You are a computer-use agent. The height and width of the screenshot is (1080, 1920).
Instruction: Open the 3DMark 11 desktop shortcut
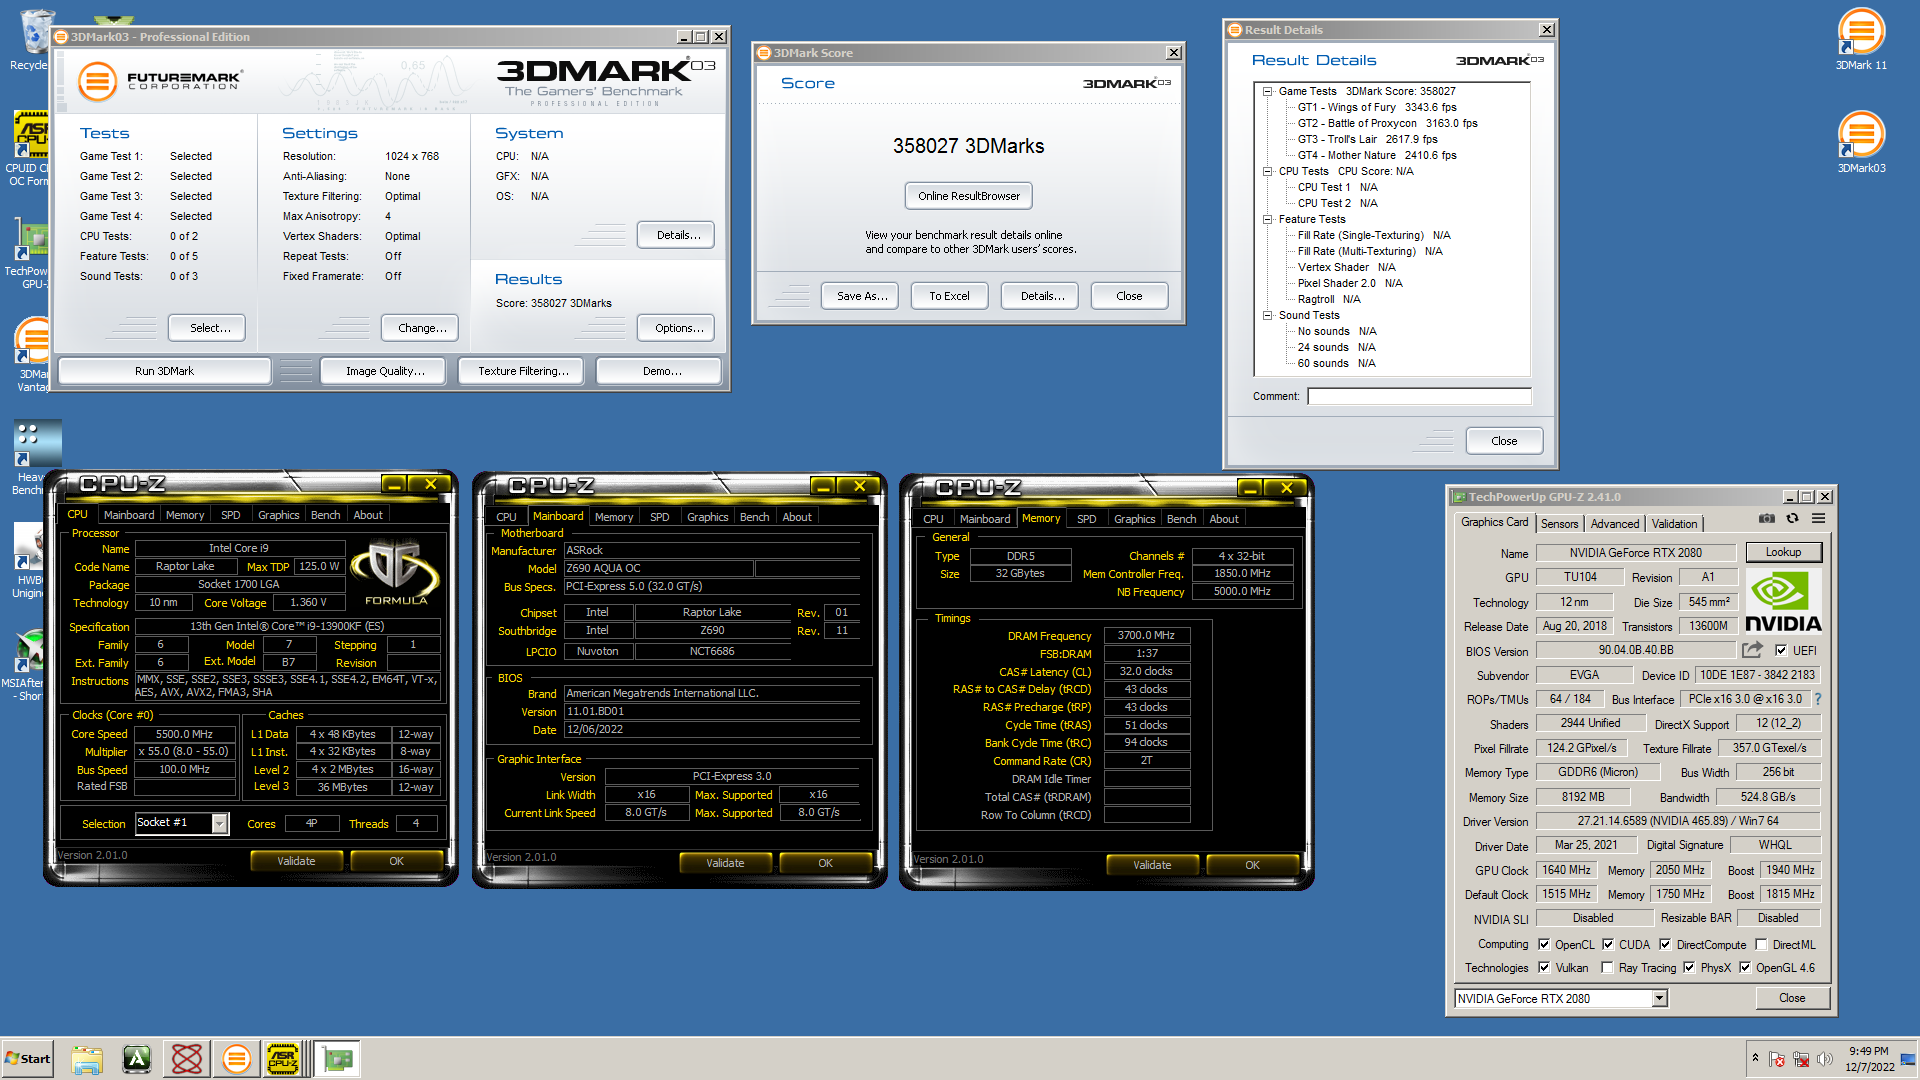pyautogui.click(x=1861, y=38)
